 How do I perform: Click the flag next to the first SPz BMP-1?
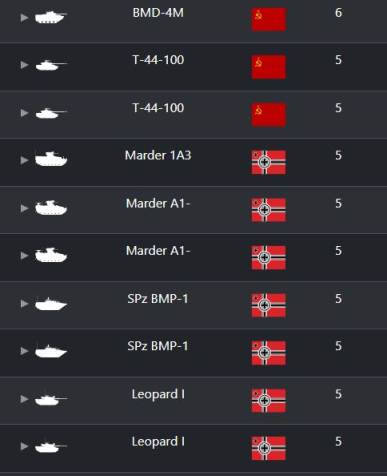coord(268,305)
